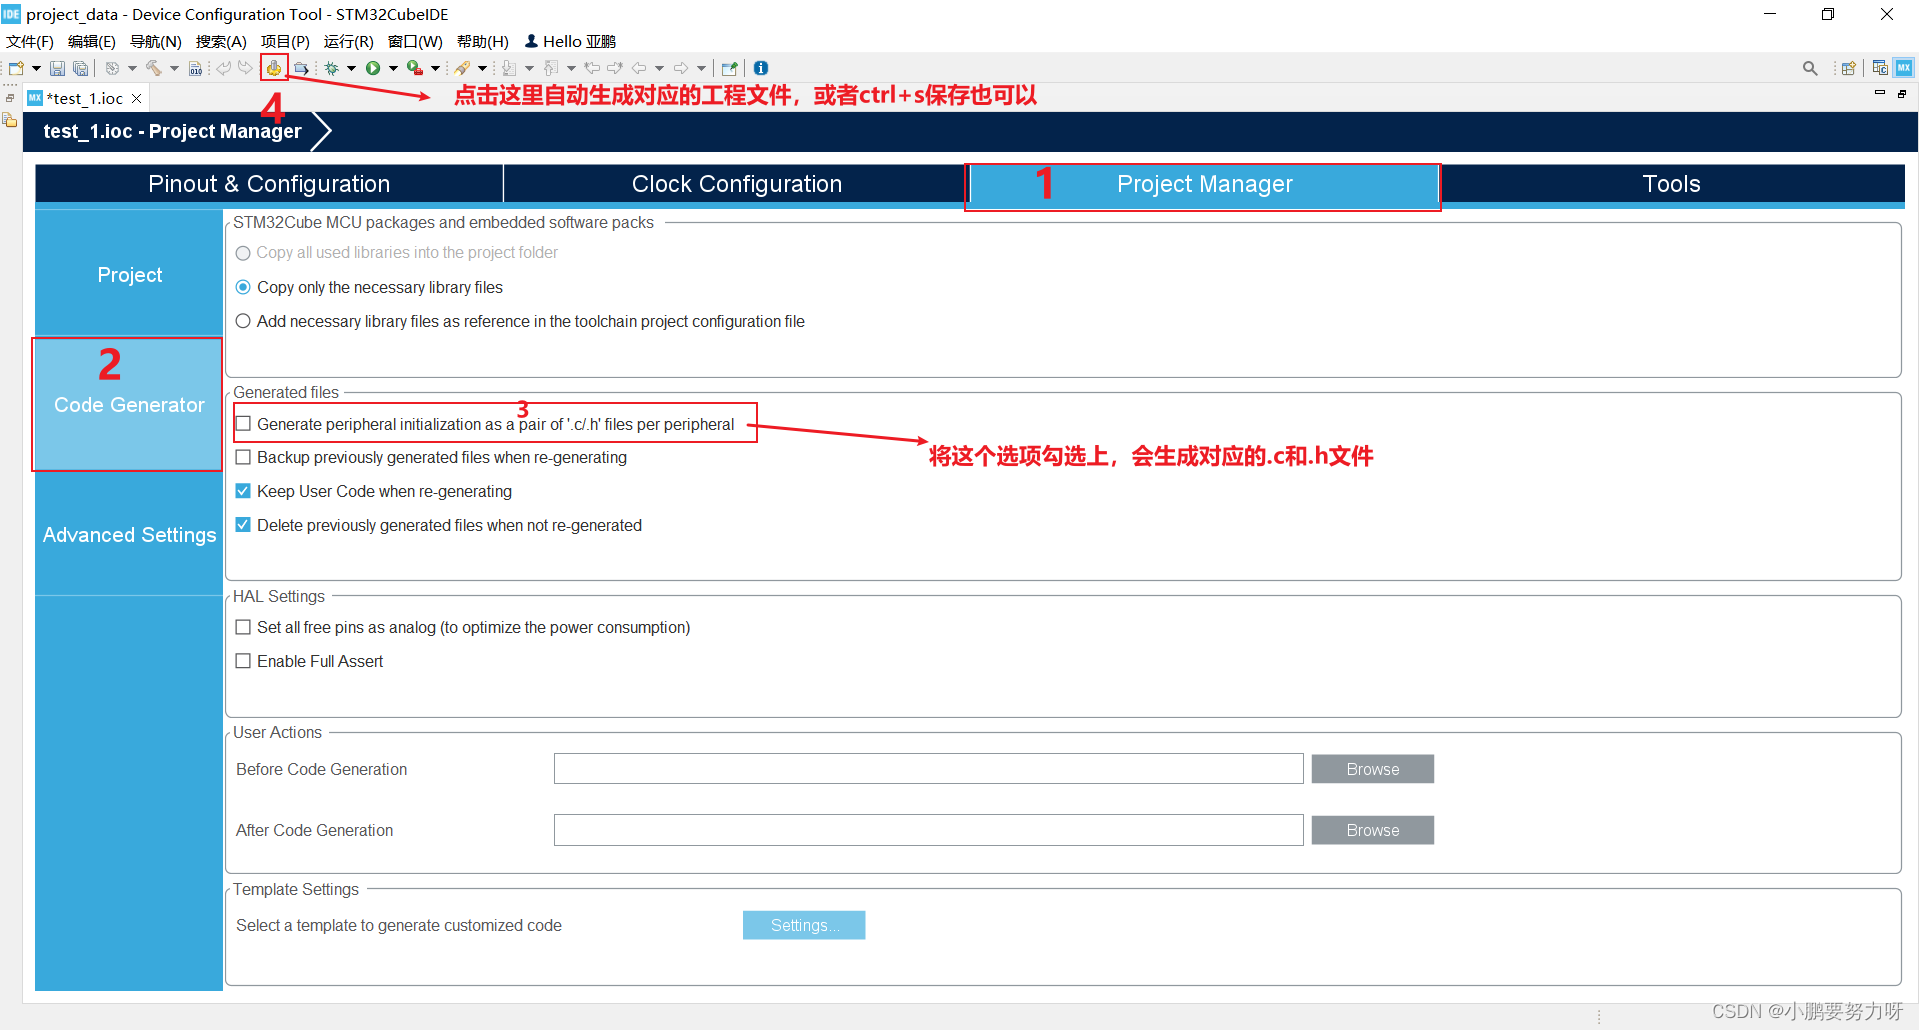Click the Open Perspective icon
The height and width of the screenshot is (1030, 1919).
[x=1849, y=68]
